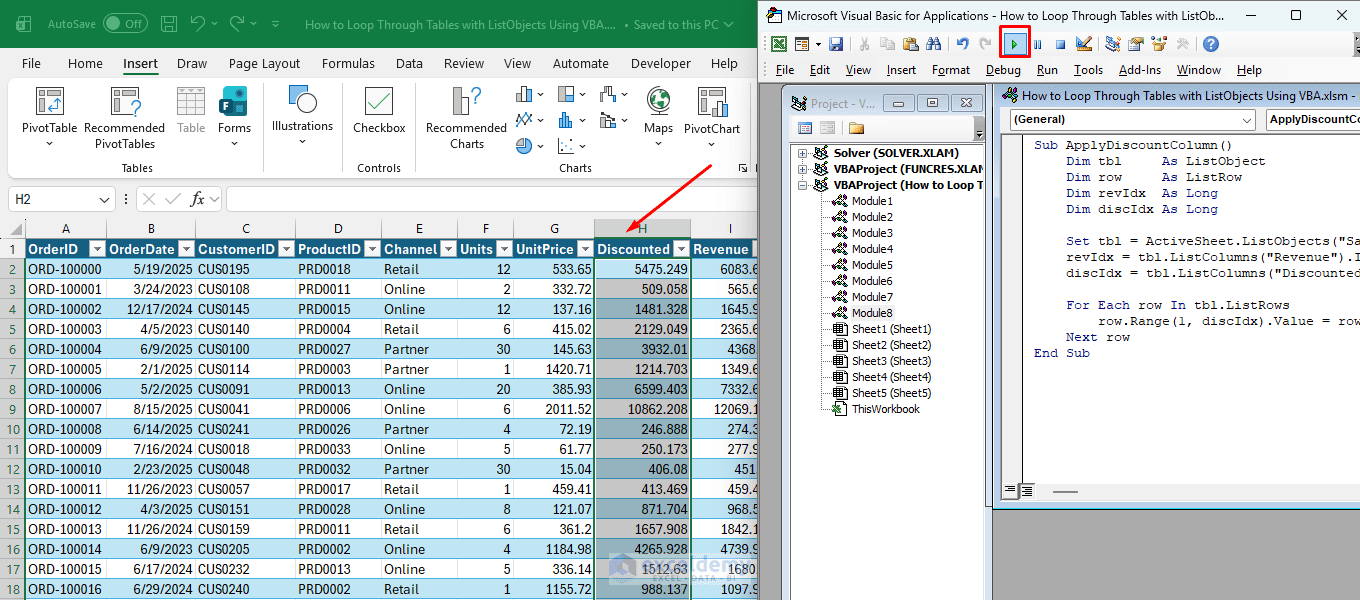Open the Insert Pie Chart dropdown

[x=541, y=146]
